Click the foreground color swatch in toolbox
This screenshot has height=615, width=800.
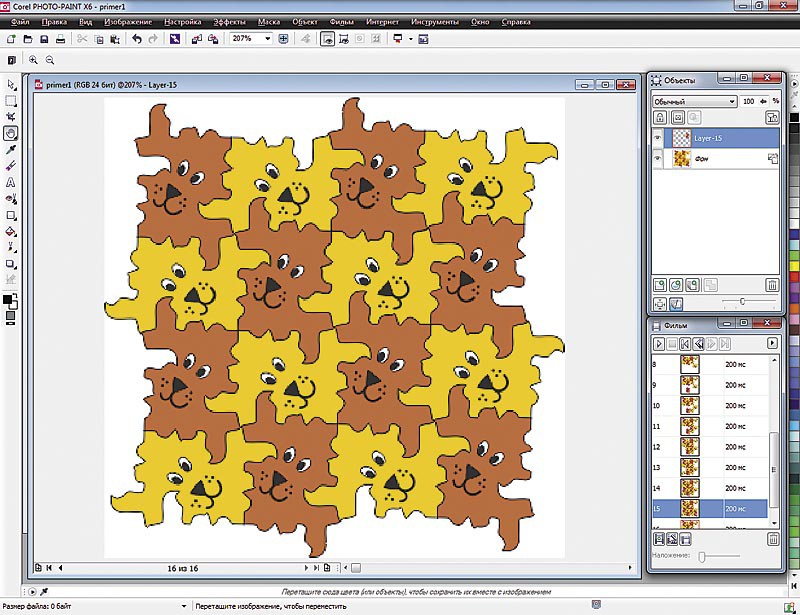pos(7,300)
